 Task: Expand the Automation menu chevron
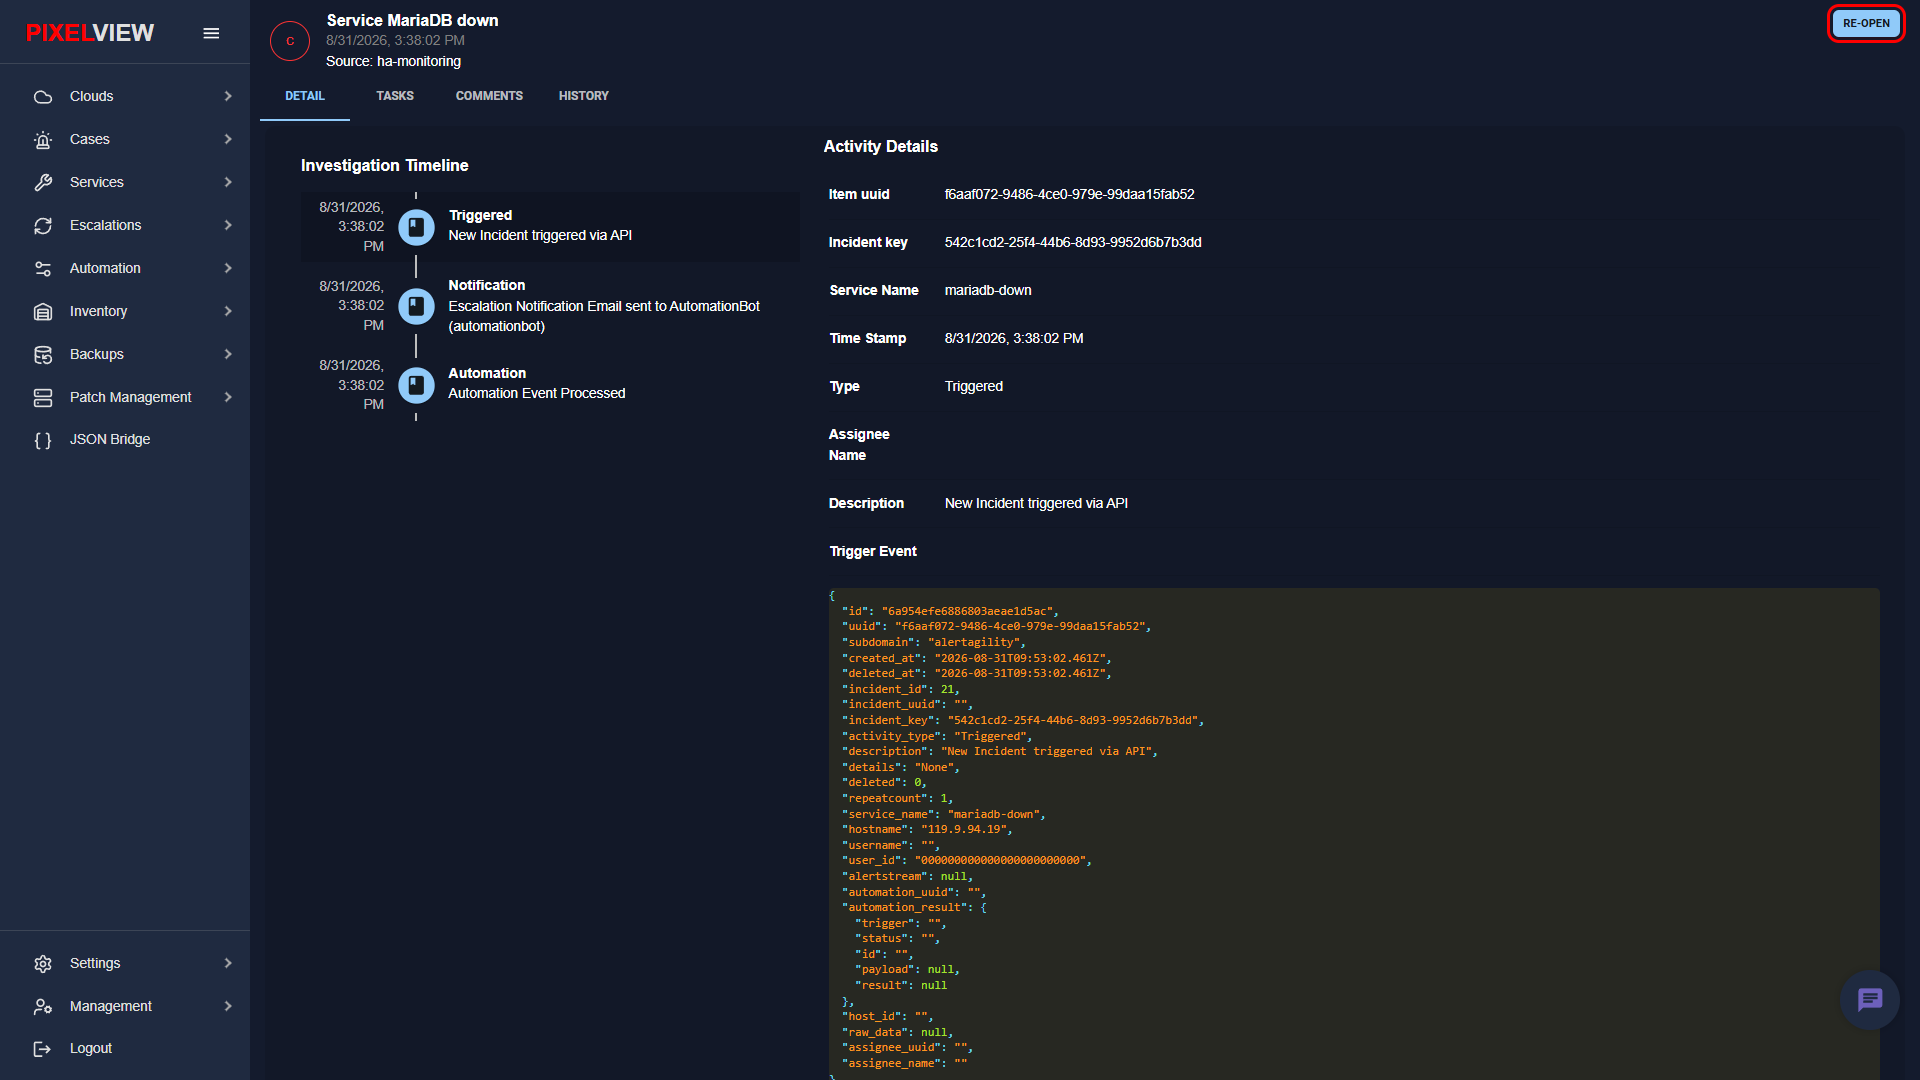[x=228, y=268]
